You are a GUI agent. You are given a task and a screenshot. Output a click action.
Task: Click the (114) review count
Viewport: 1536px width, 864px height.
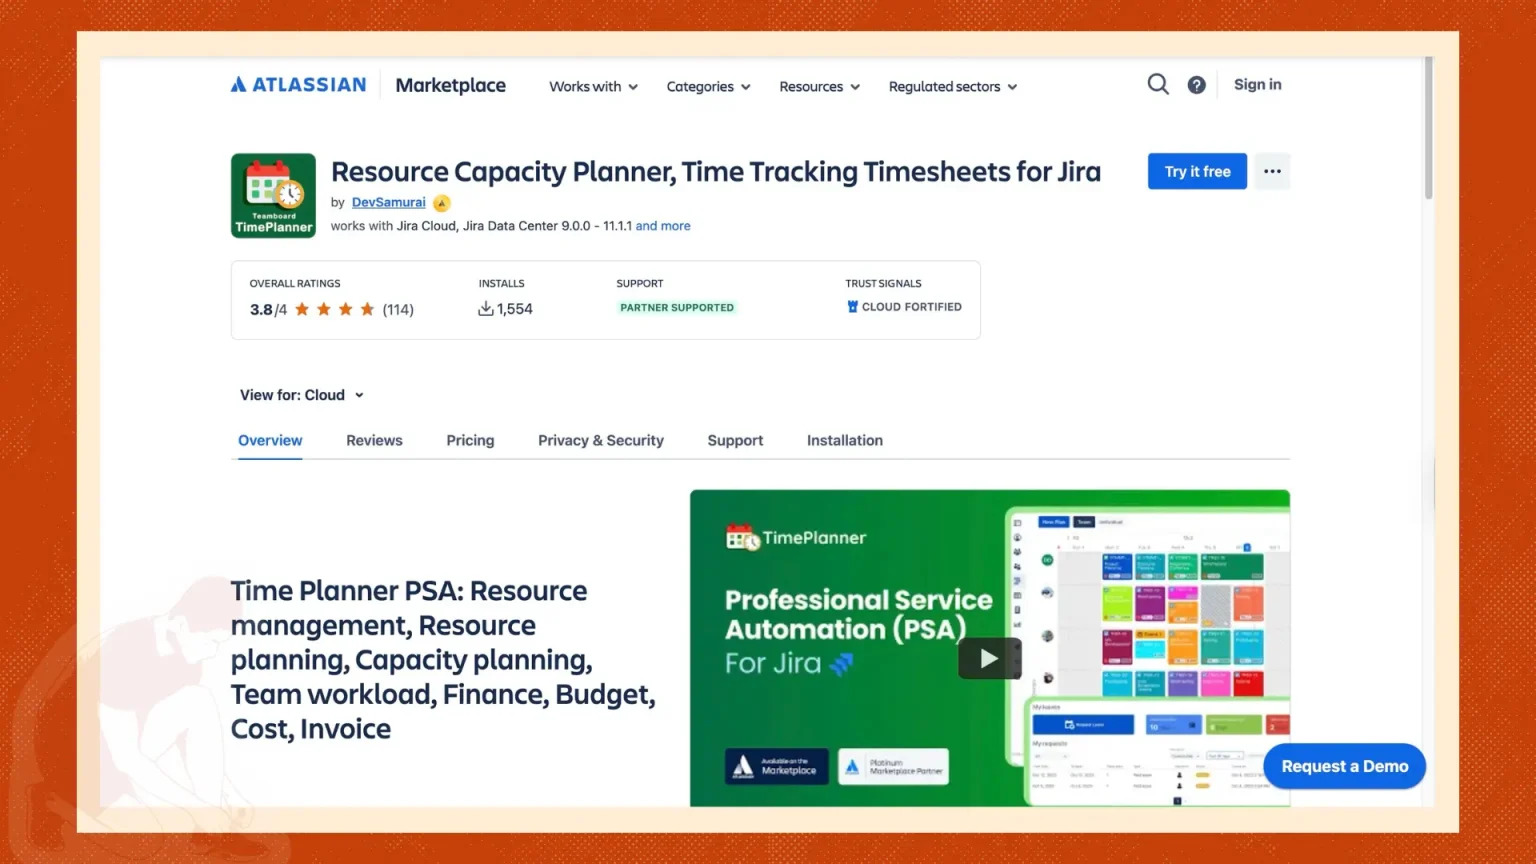[x=398, y=310]
